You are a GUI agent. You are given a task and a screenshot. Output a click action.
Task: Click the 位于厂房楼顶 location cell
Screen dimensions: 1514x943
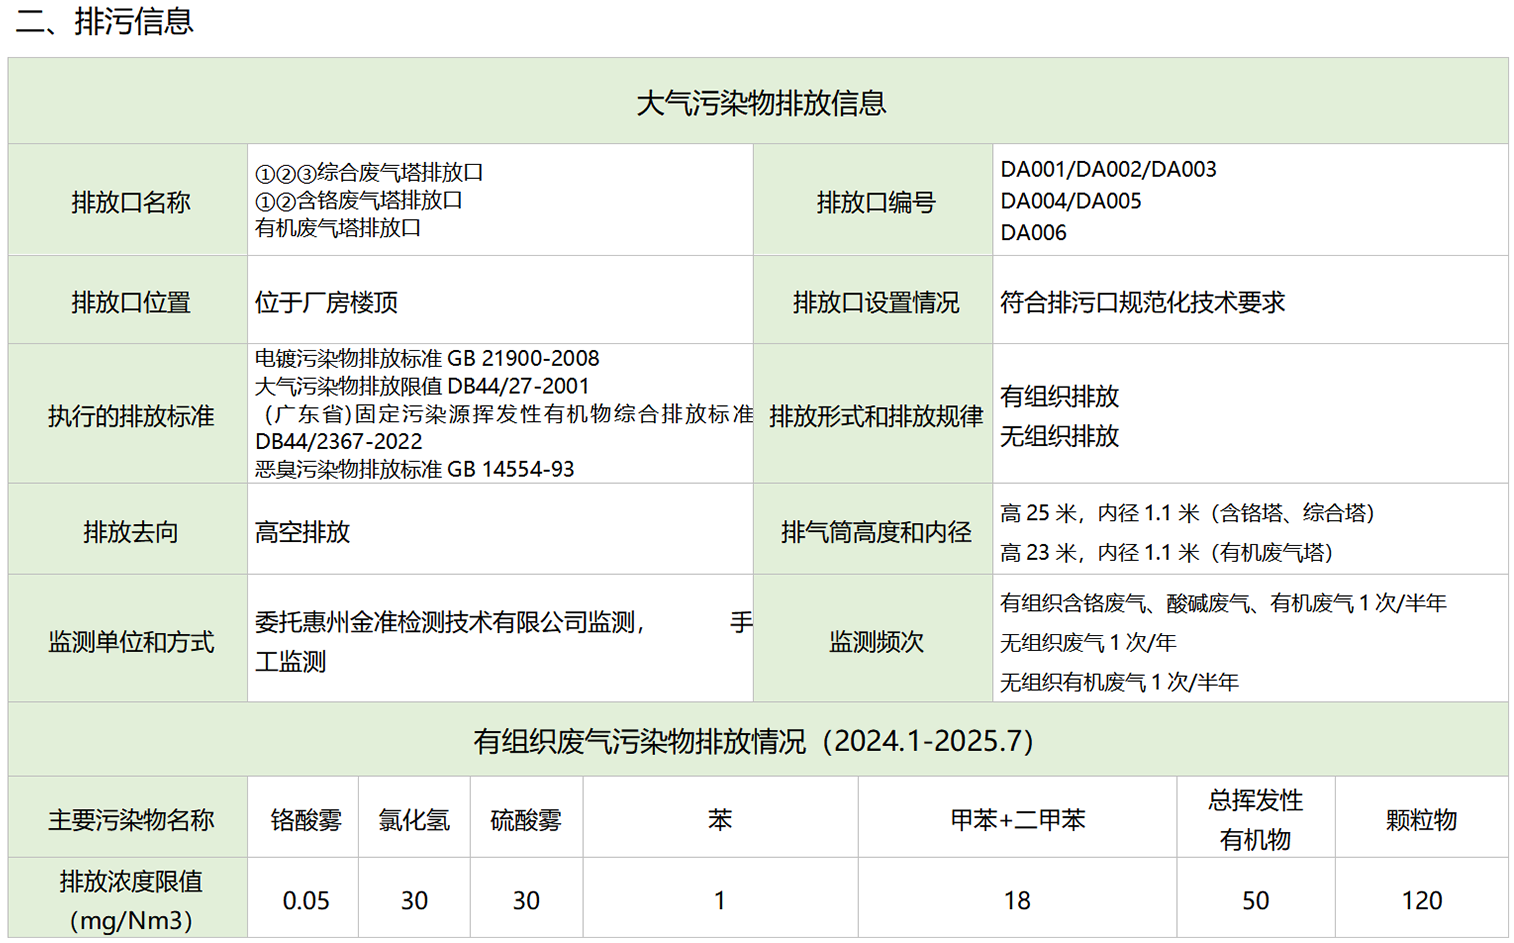[327, 303]
